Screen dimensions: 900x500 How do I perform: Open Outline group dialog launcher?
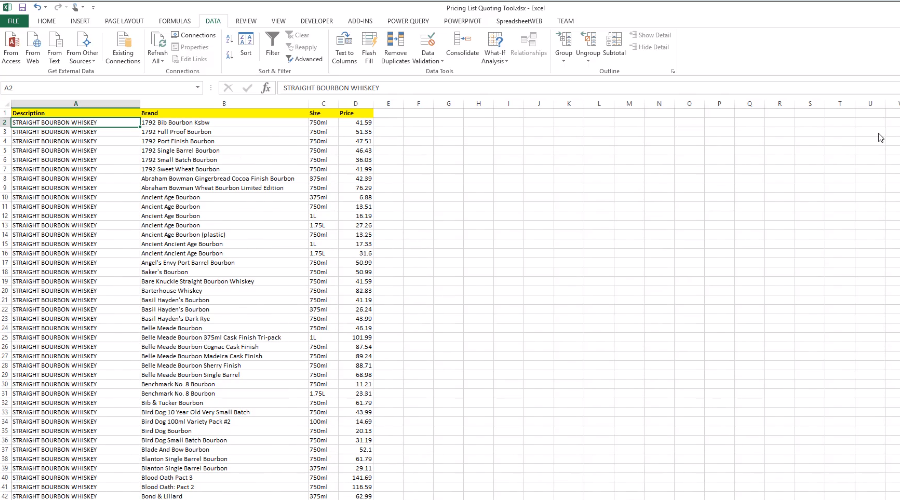pos(673,71)
